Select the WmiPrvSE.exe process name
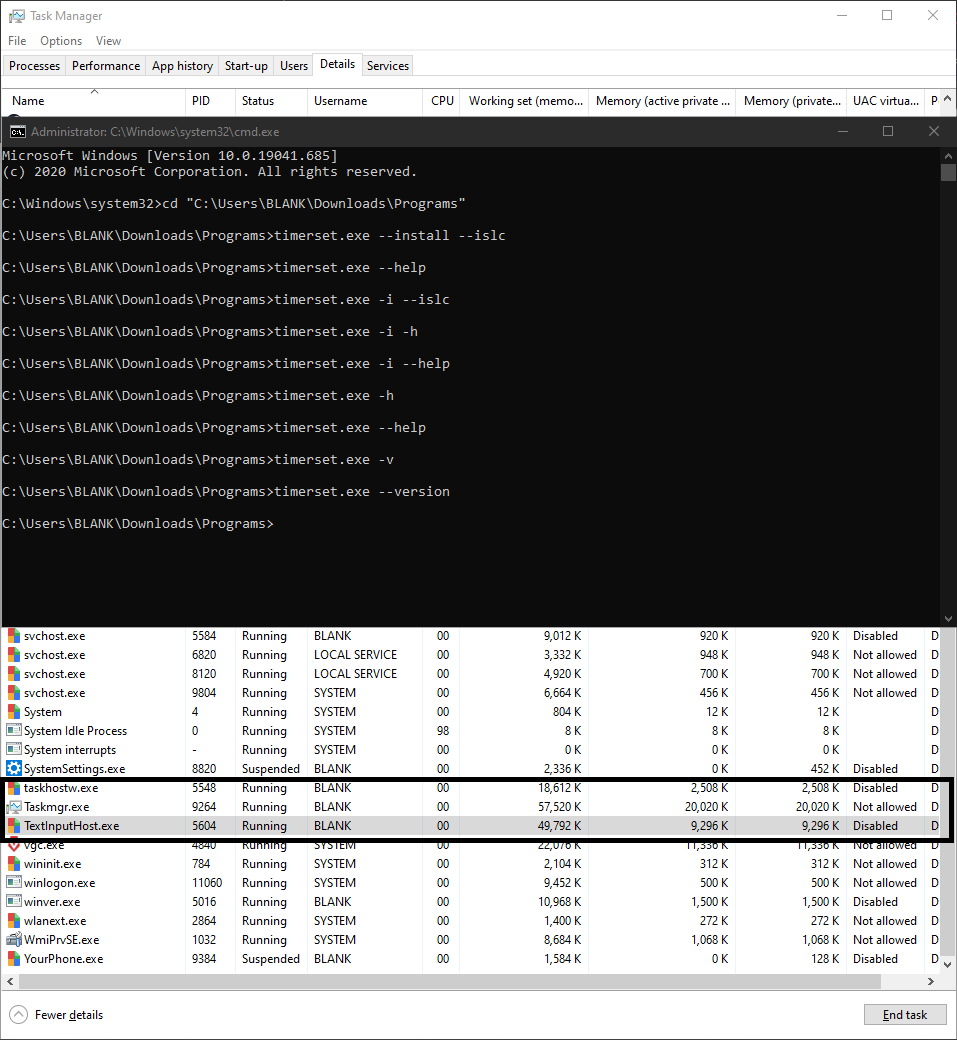 point(62,940)
